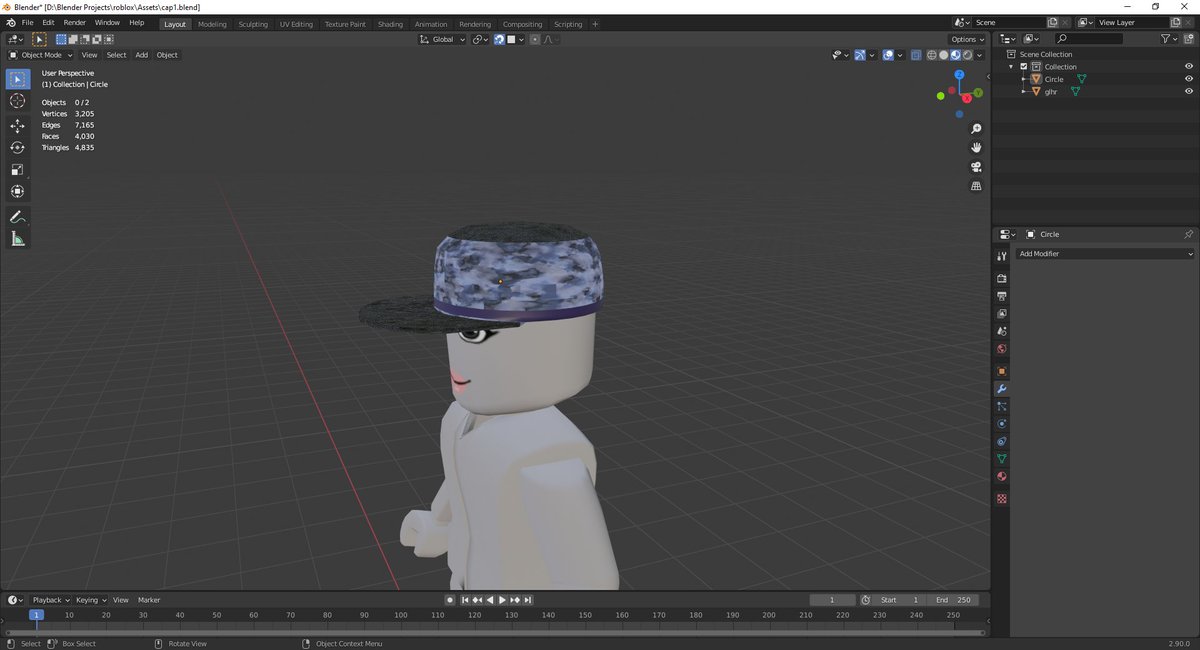Select the Move tool in the toolbar

click(17, 126)
